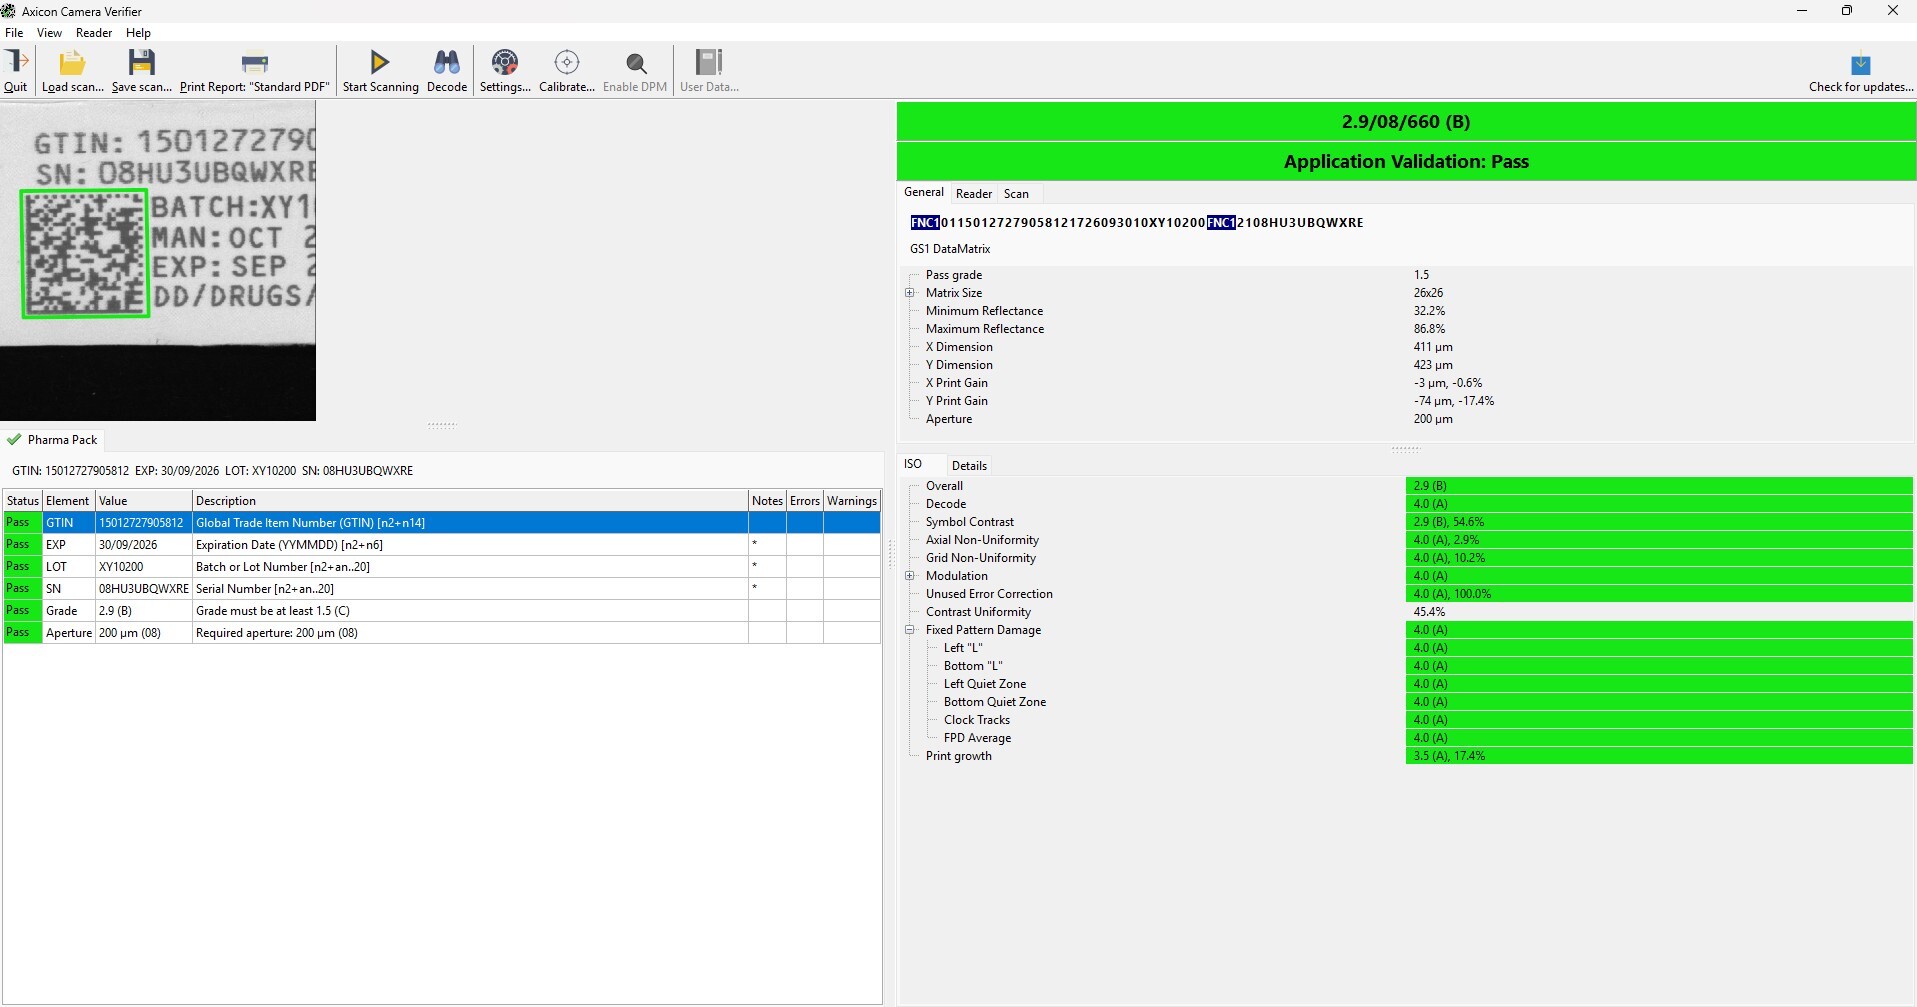
Task: Click the Load scan folder icon
Action: point(71,62)
